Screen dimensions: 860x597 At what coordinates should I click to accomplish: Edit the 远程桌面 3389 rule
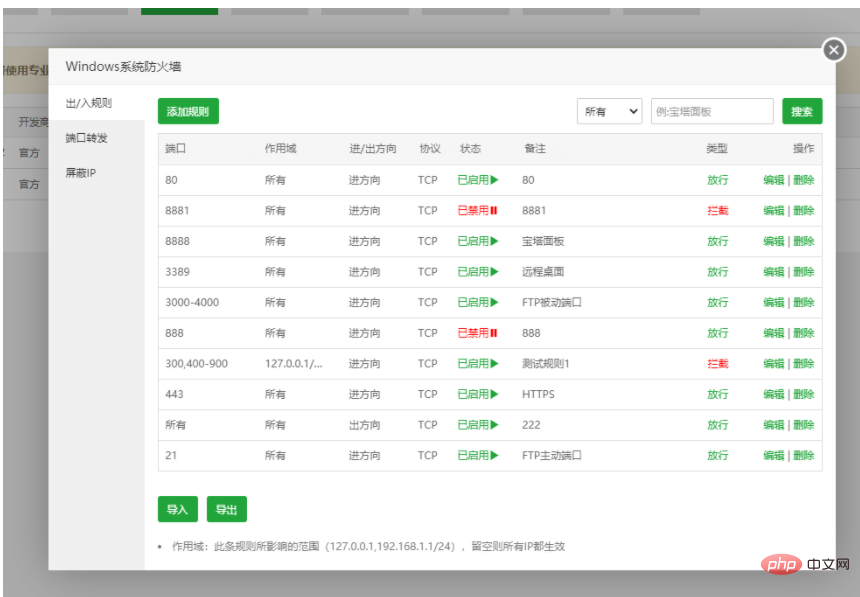[774, 272]
